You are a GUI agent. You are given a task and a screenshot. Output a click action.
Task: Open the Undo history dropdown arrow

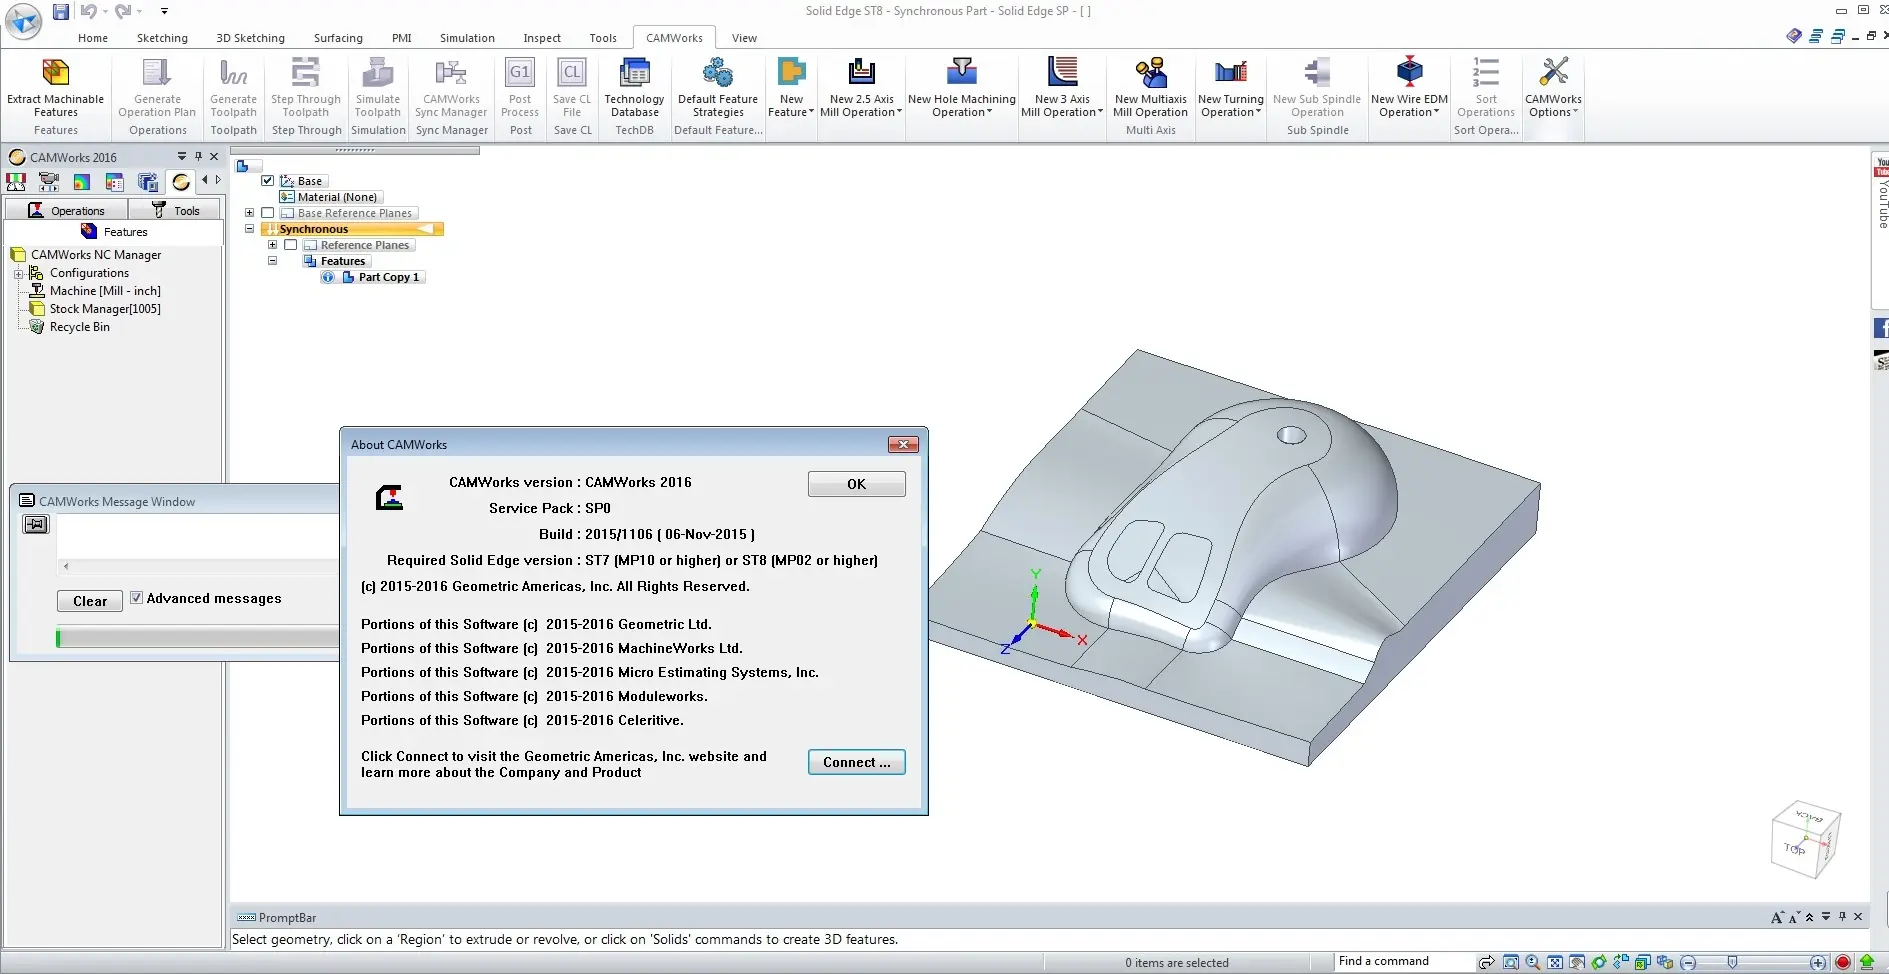pos(104,12)
